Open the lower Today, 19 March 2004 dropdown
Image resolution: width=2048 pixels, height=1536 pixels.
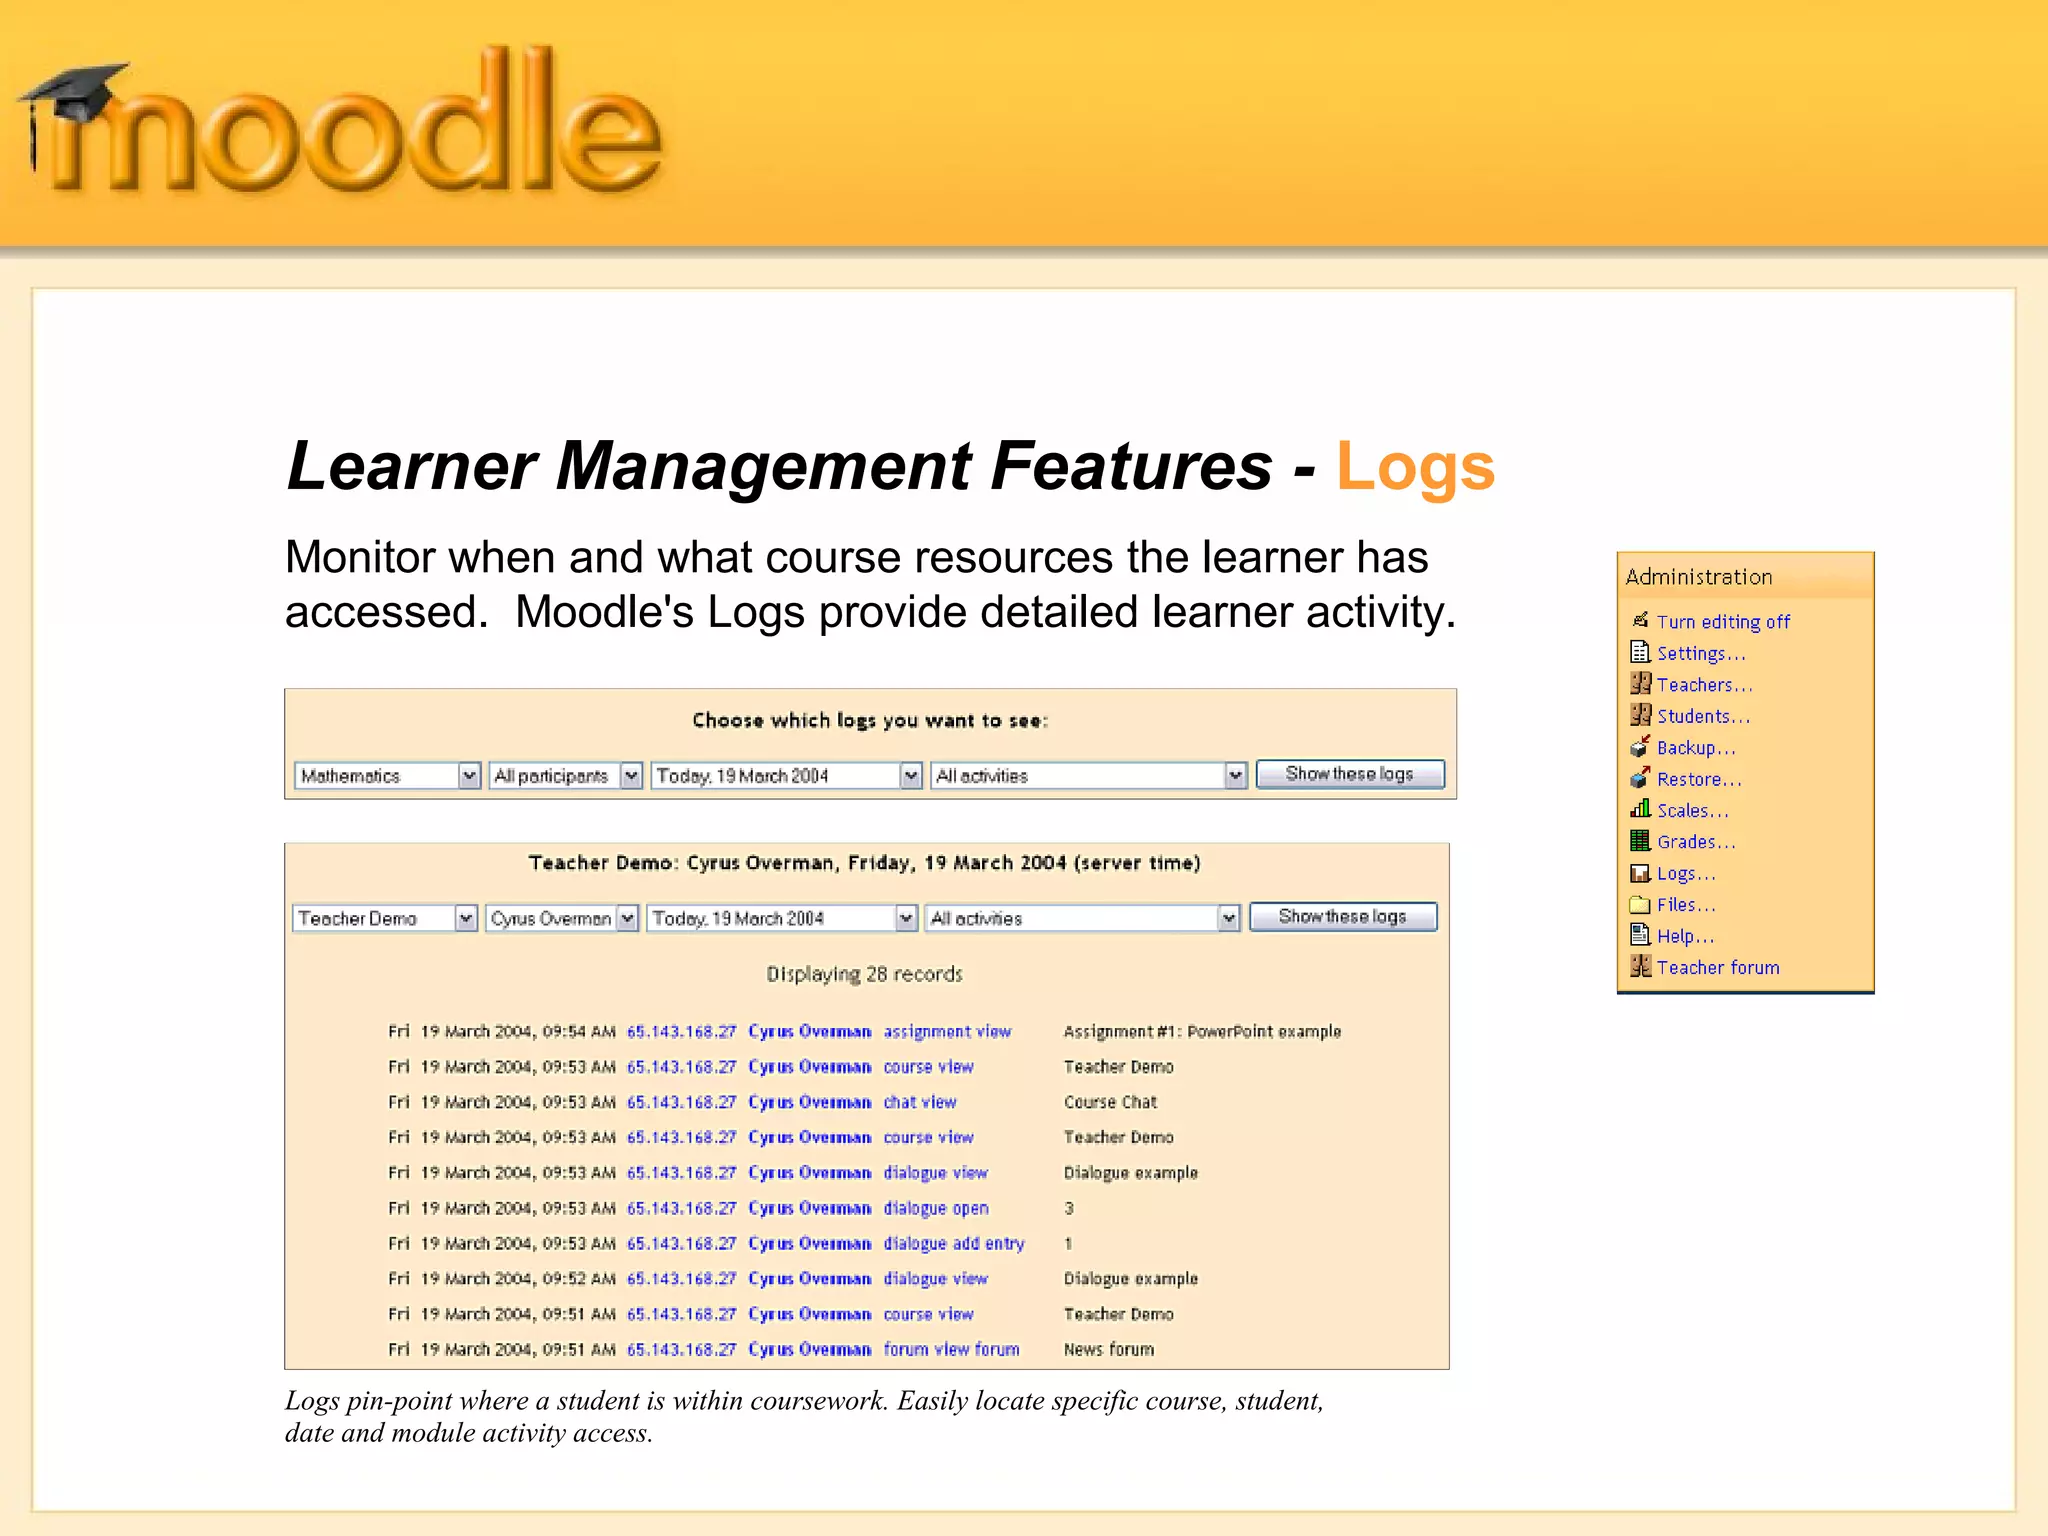781,918
